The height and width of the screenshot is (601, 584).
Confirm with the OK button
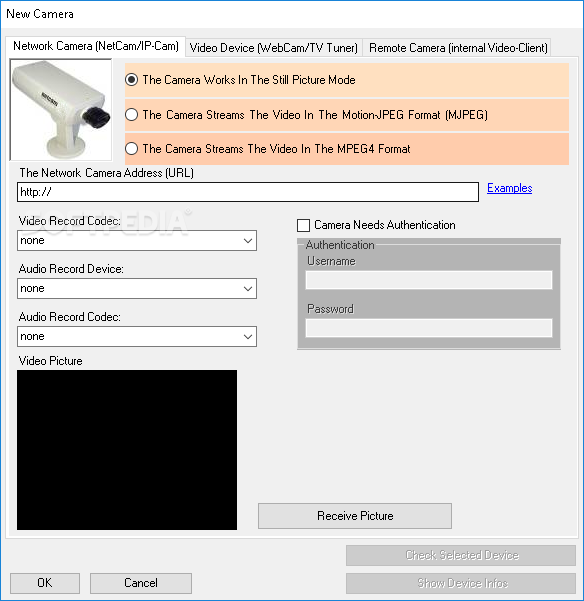(45, 583)
